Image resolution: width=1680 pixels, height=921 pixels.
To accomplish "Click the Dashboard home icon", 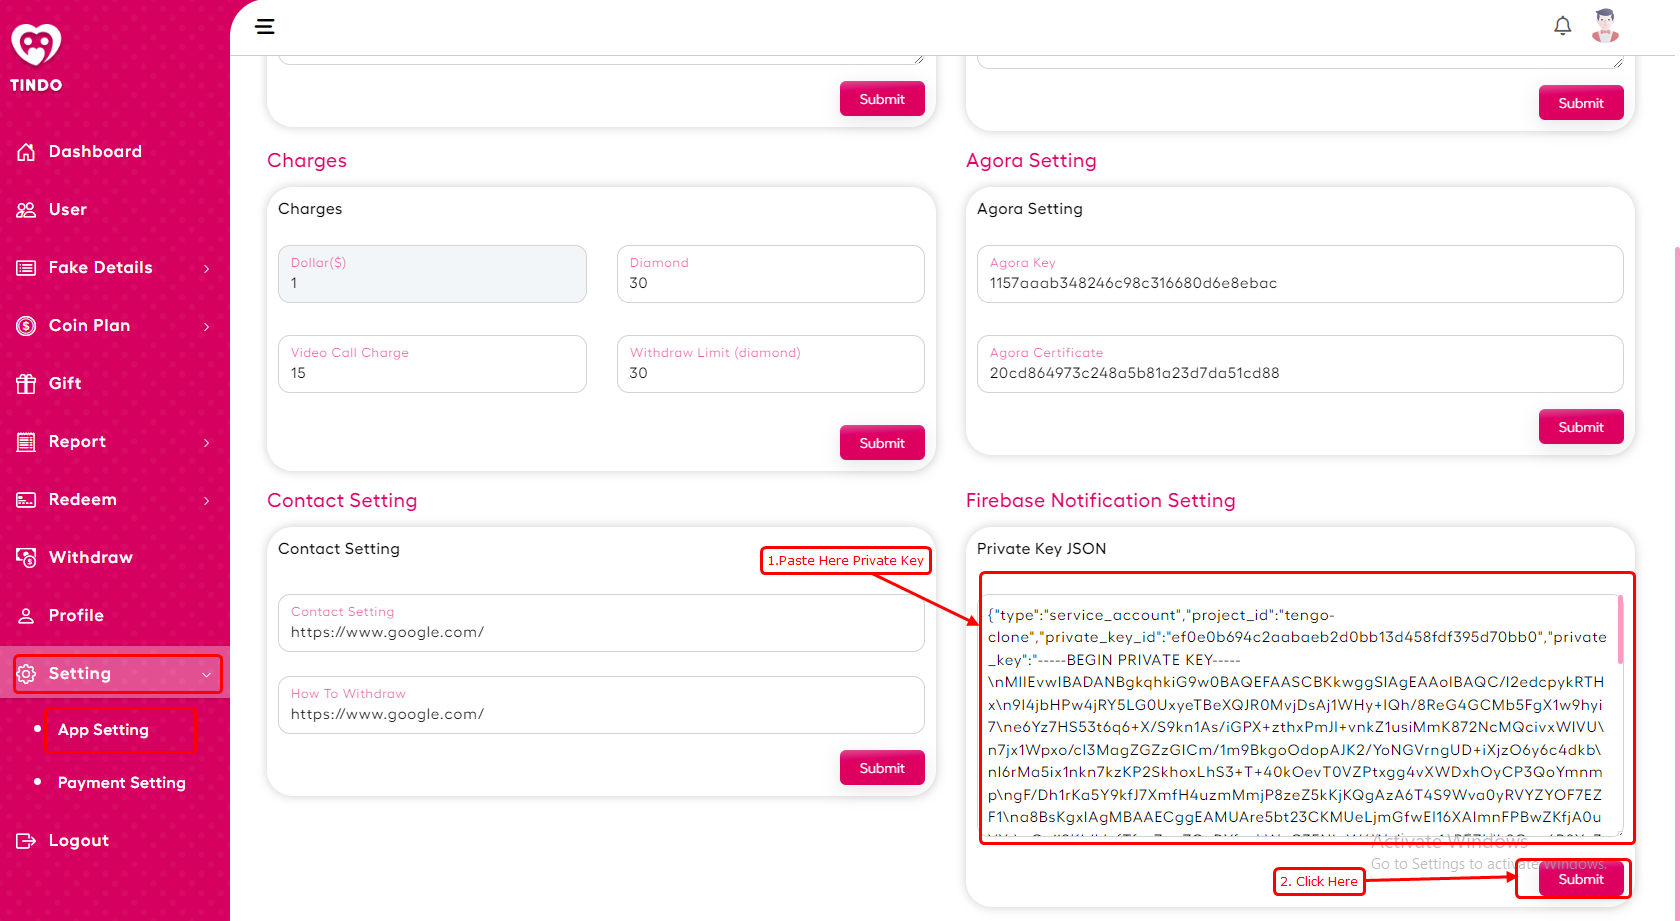I will coord(26,152).
